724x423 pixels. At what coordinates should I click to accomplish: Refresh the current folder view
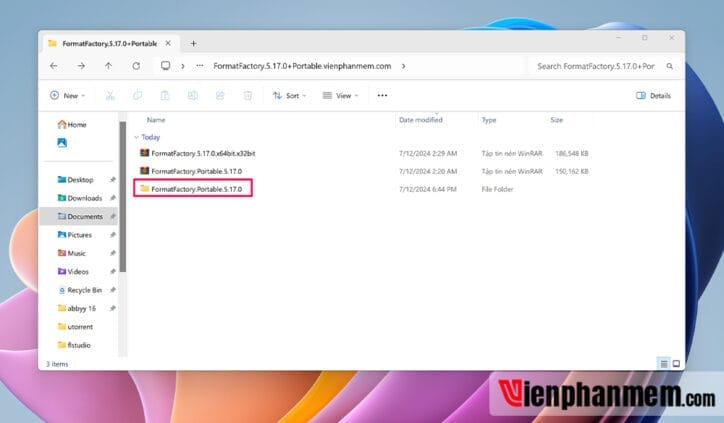(136, 66)
